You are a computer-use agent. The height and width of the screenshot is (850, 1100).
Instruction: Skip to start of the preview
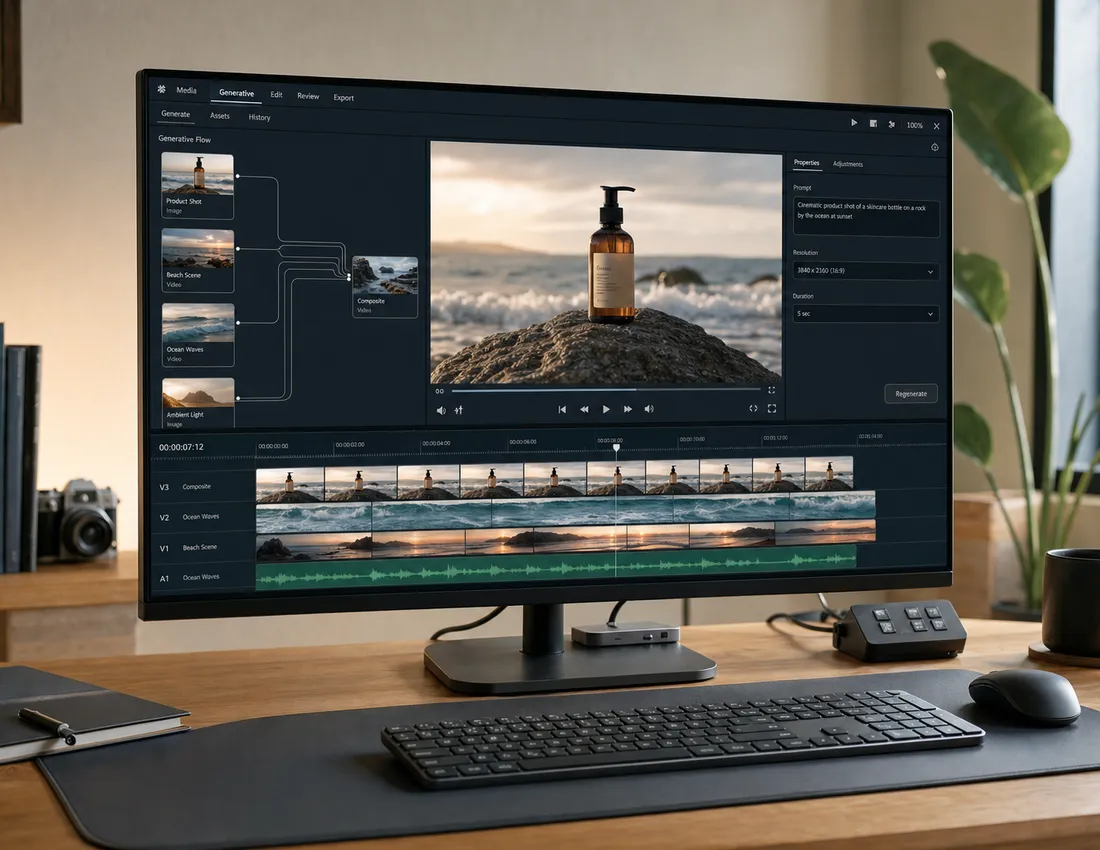[x=562, y=410]
